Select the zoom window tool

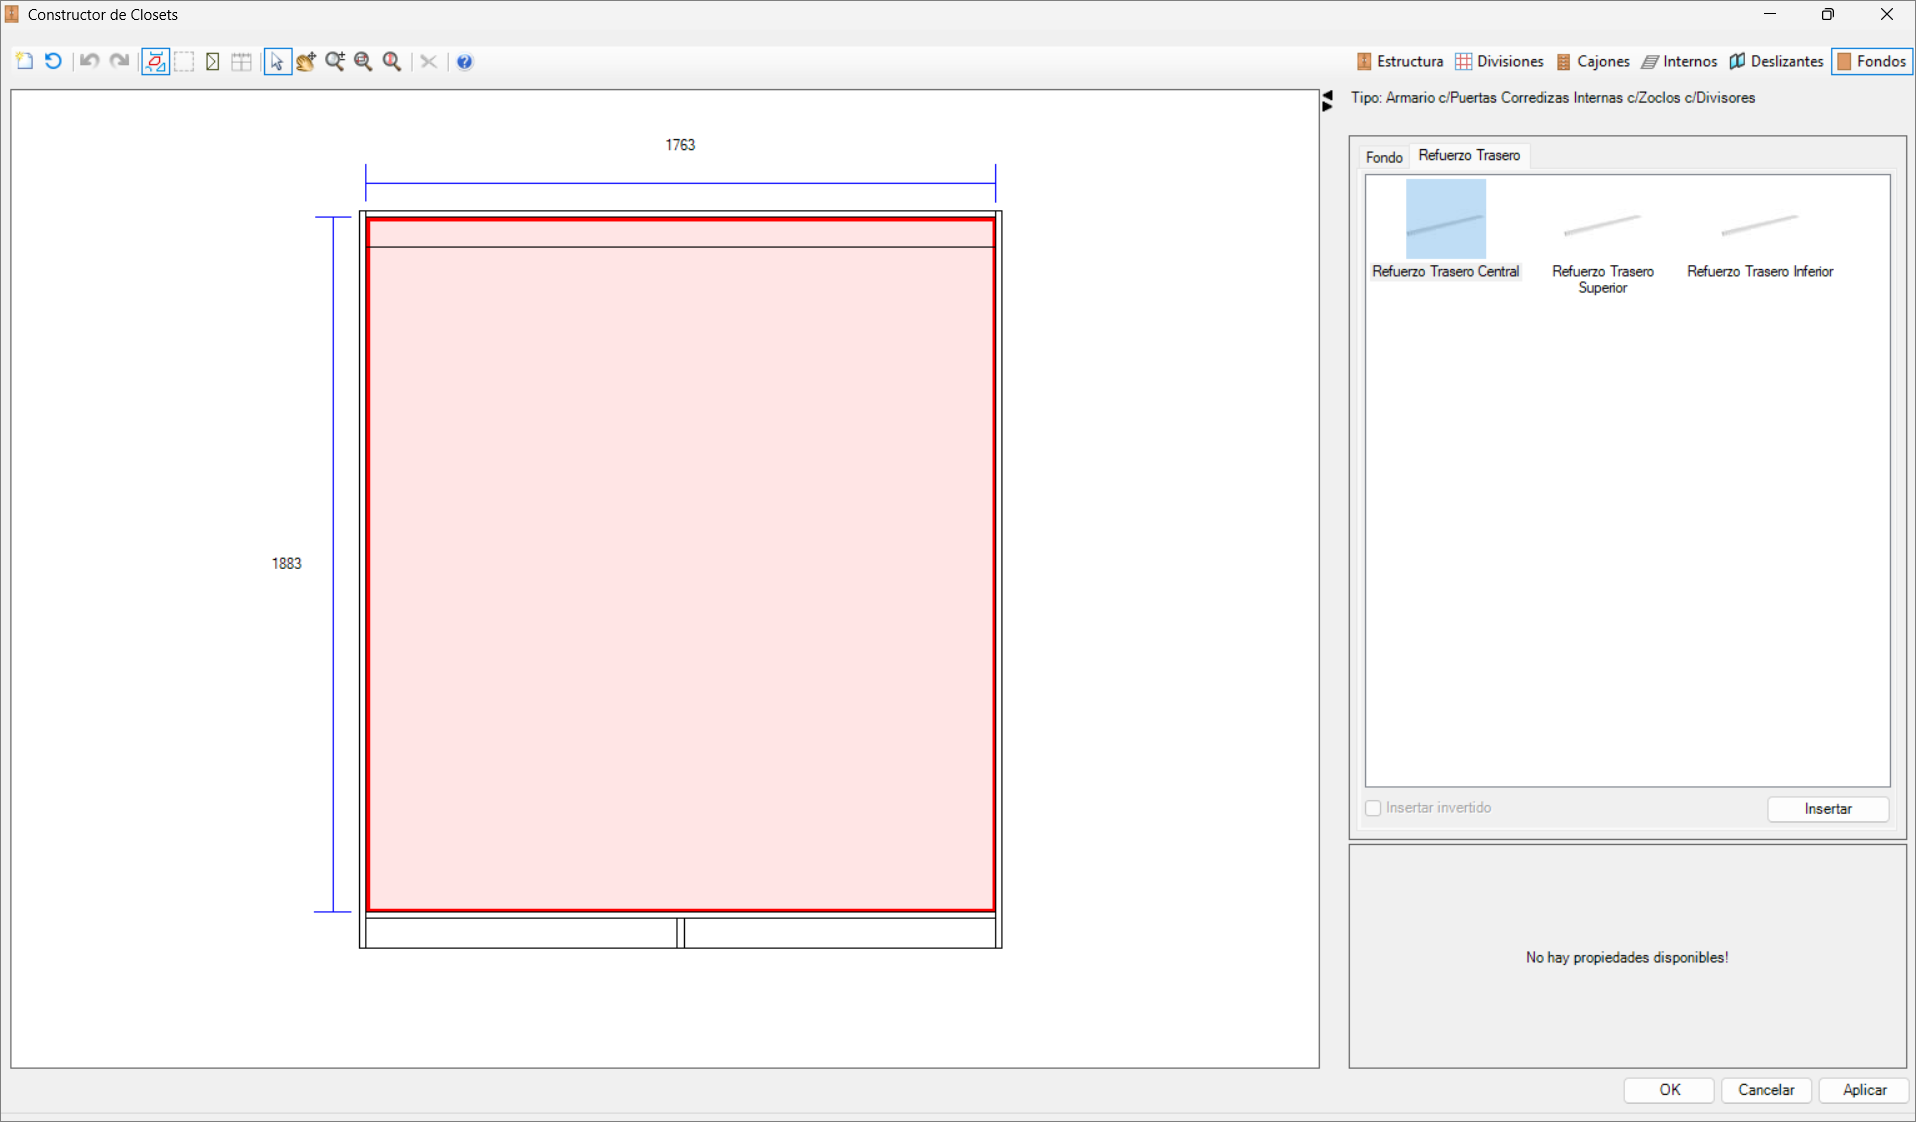363,61
